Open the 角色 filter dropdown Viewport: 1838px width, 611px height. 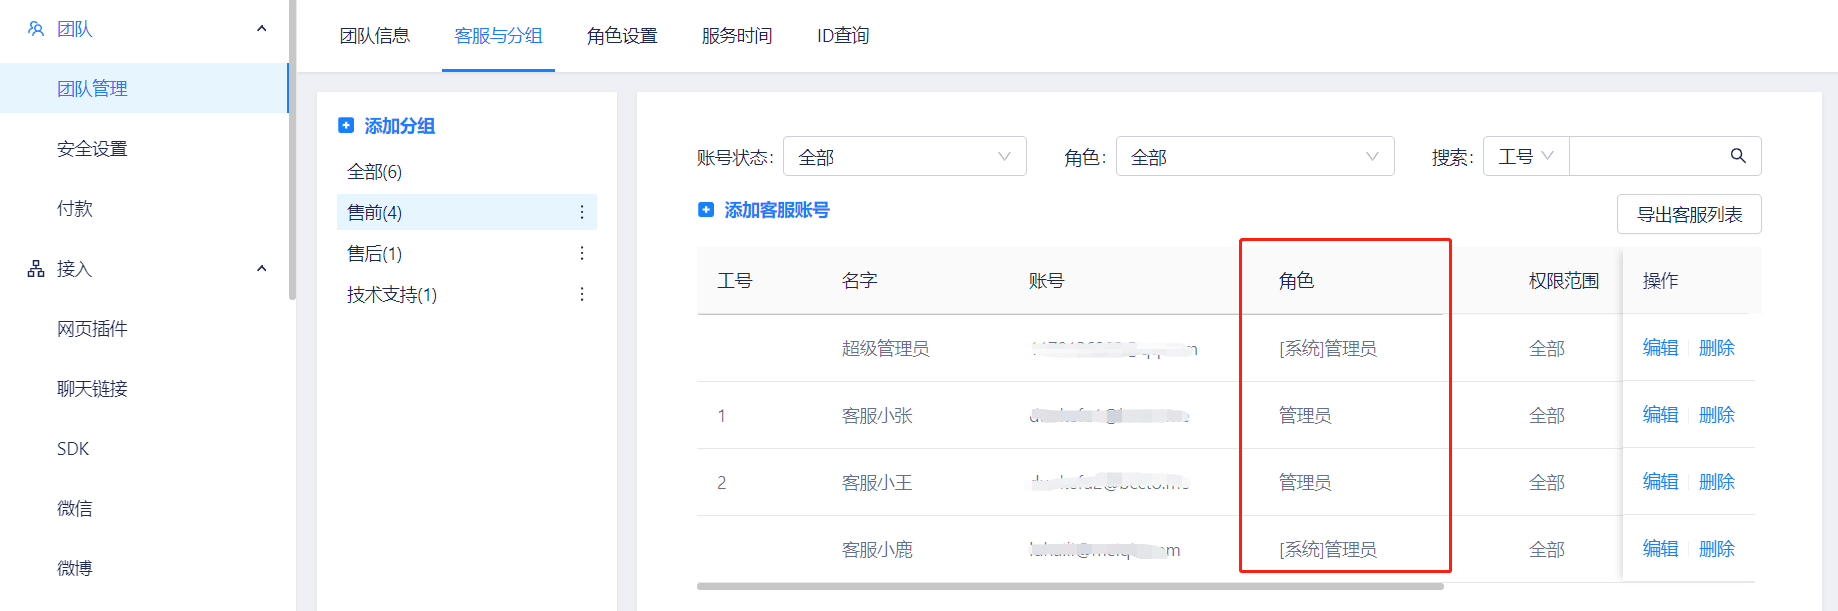[x=1255, y=156]
